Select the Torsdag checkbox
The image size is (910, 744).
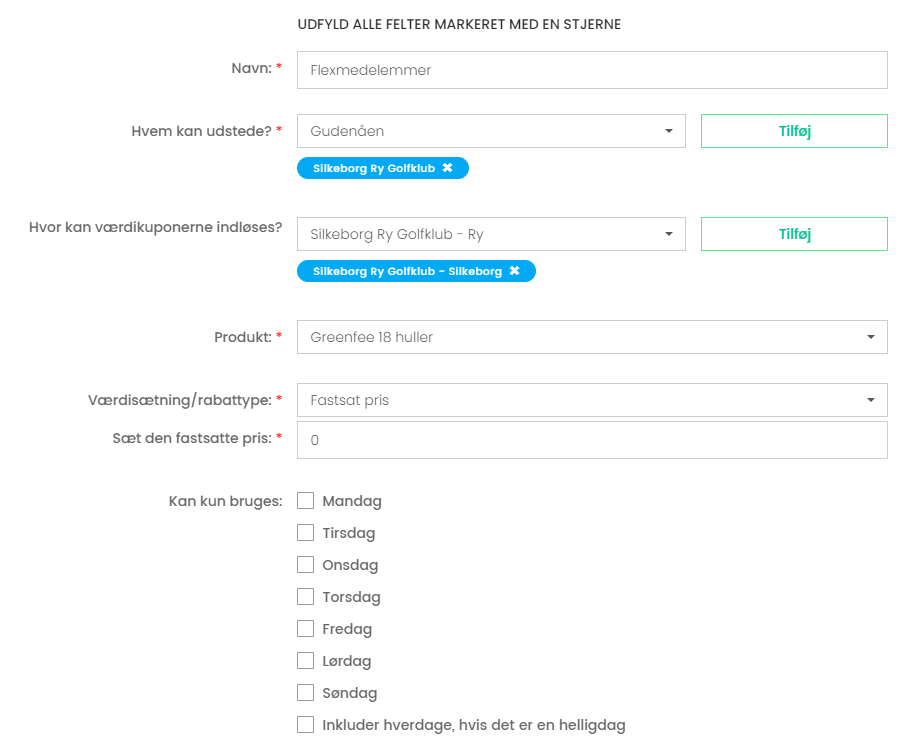pyautogui.click(x=305, y=597)
